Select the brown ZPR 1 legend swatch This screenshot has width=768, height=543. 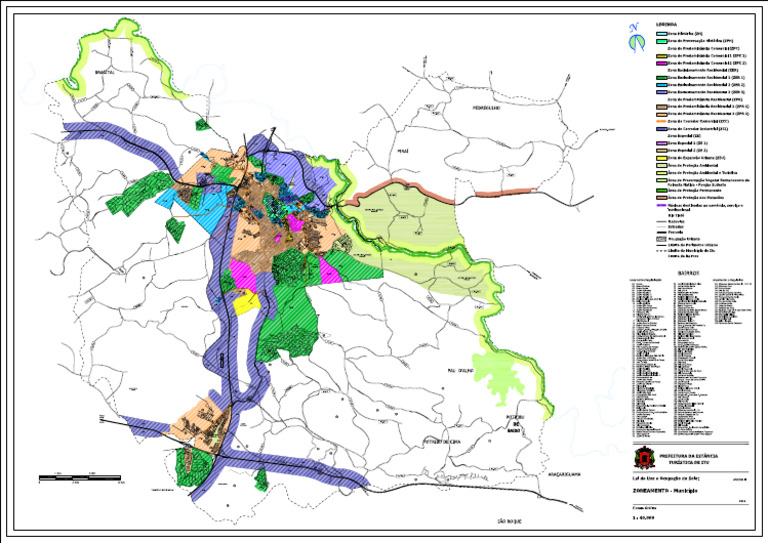(x=662, y=107)
